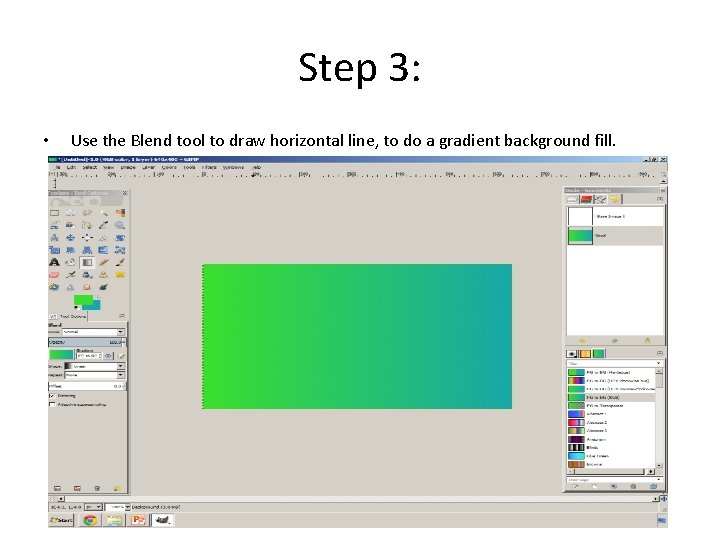Select the Rotate tool
This screenshot has height=540, width=720.
click(120, 238)
